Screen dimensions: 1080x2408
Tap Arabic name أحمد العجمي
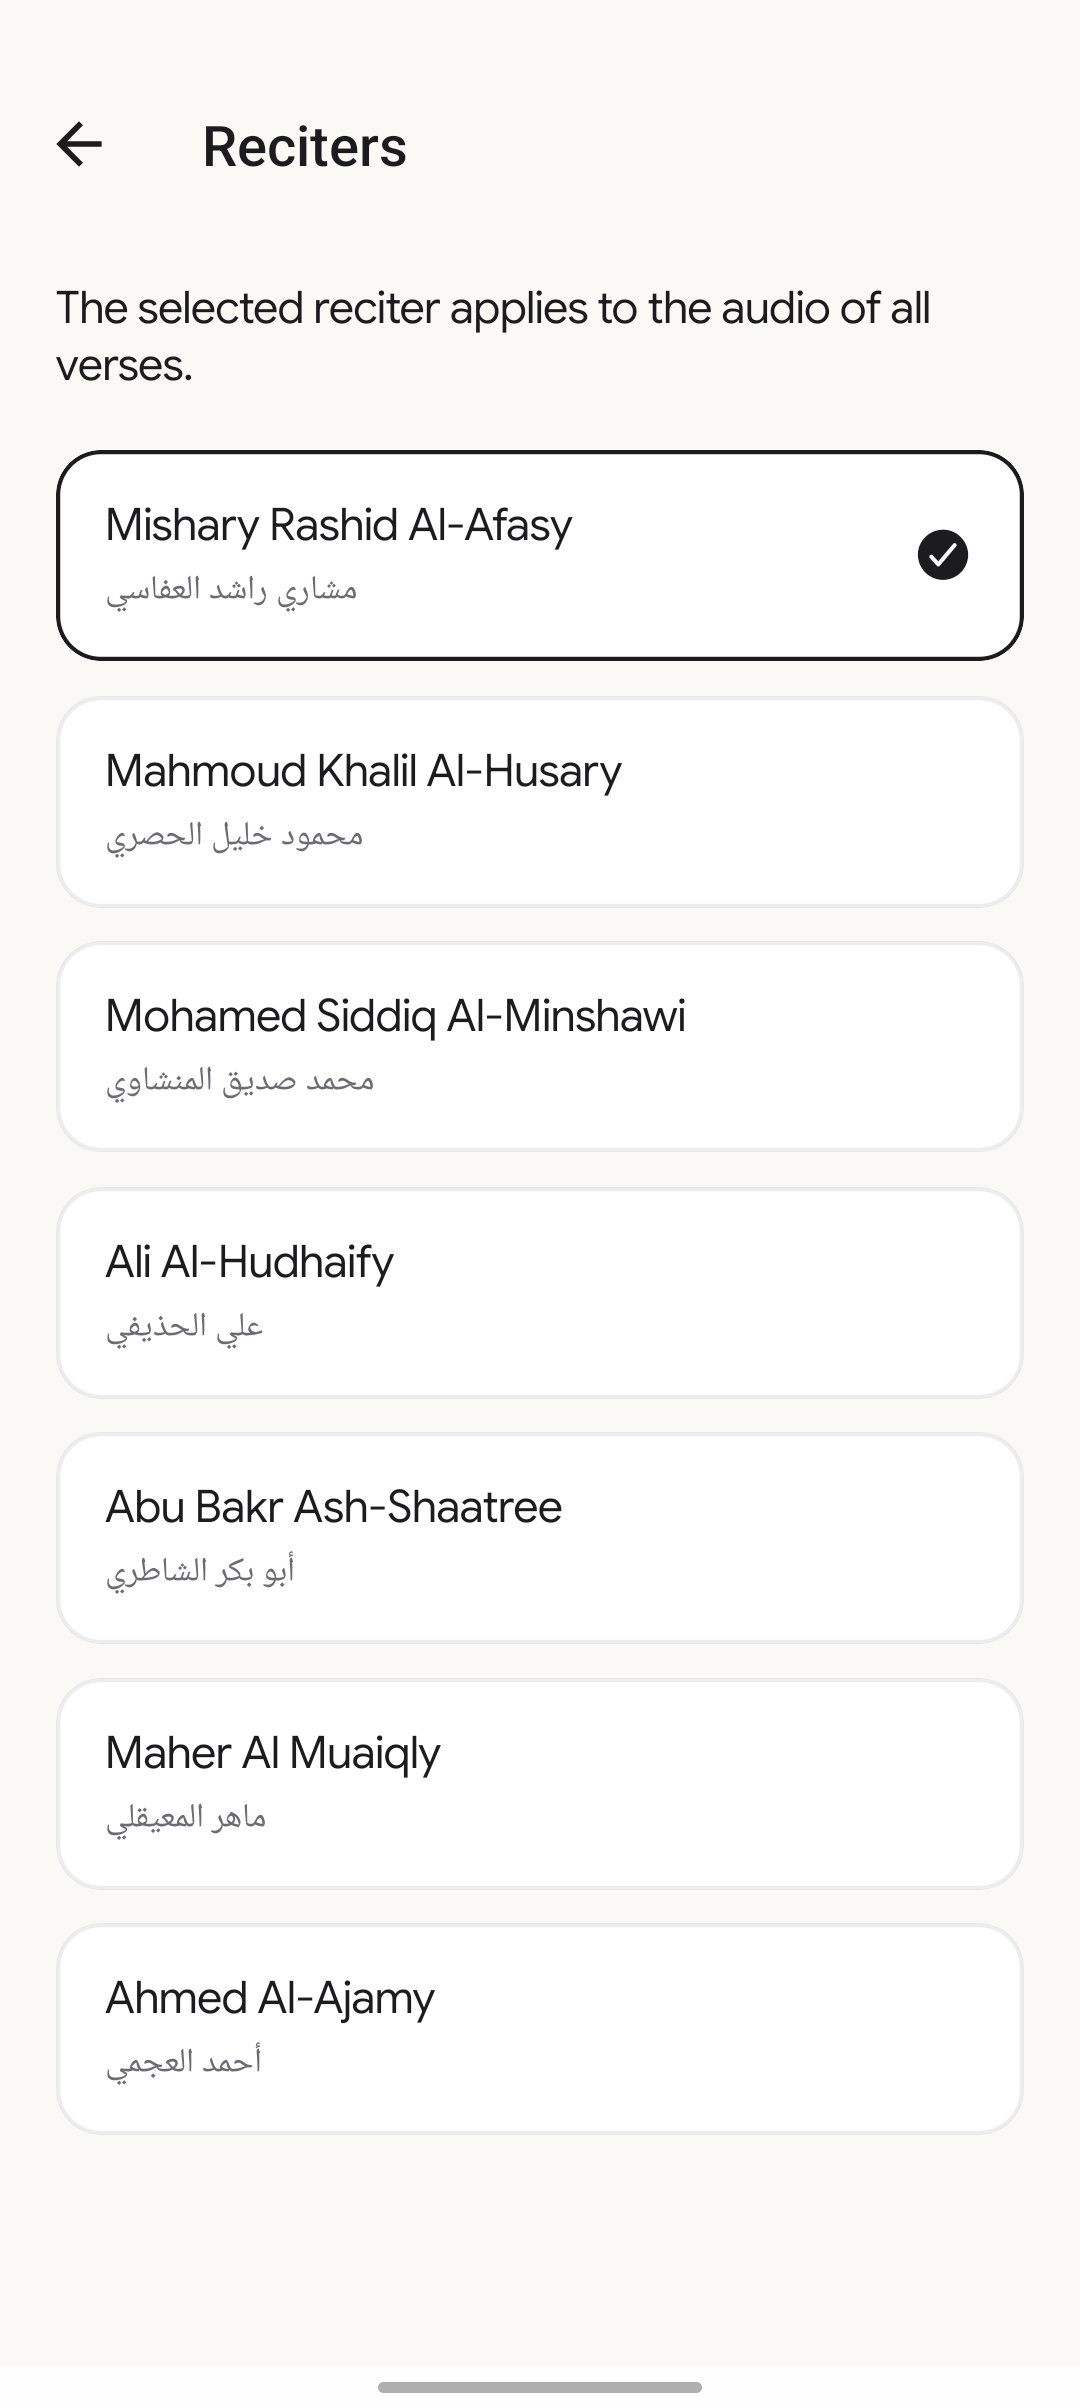point(184,2062)
